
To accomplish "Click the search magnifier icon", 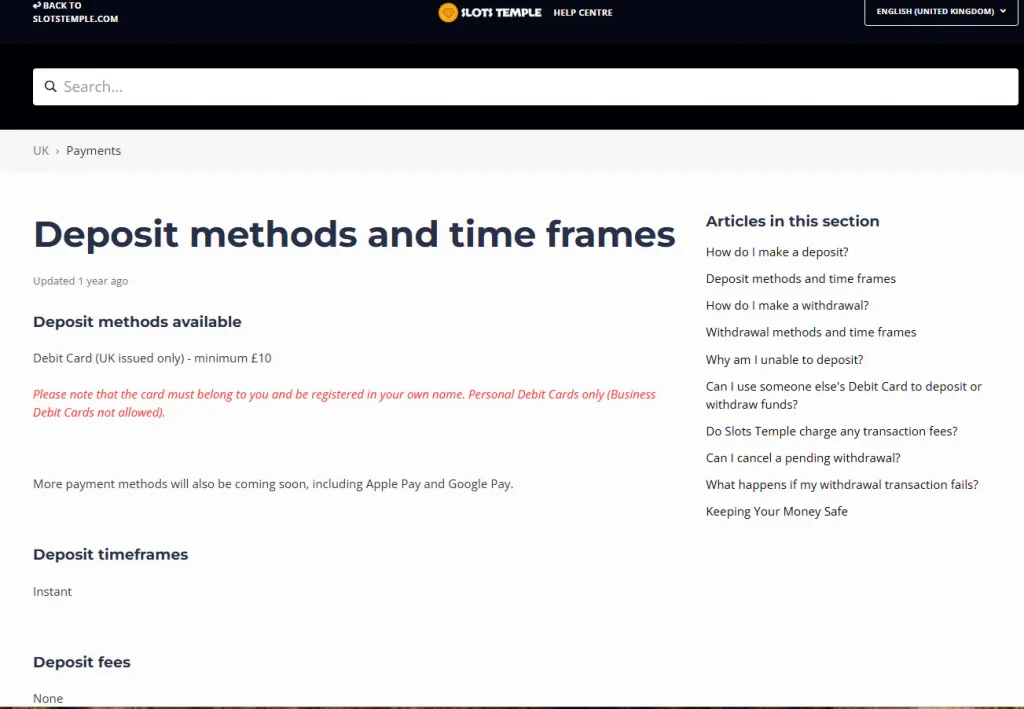I will pyautogui.click(x=50, y=86).
